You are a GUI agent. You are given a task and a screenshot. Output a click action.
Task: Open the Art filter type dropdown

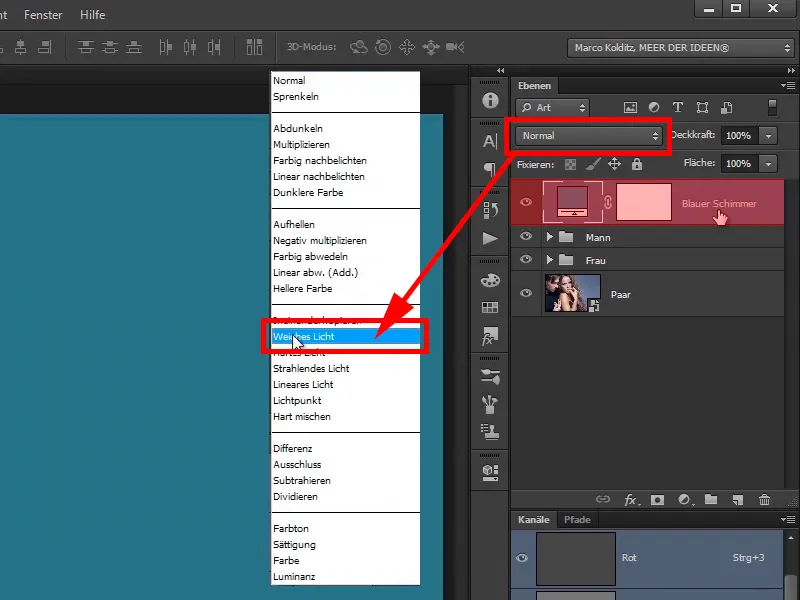coord(553,108)
